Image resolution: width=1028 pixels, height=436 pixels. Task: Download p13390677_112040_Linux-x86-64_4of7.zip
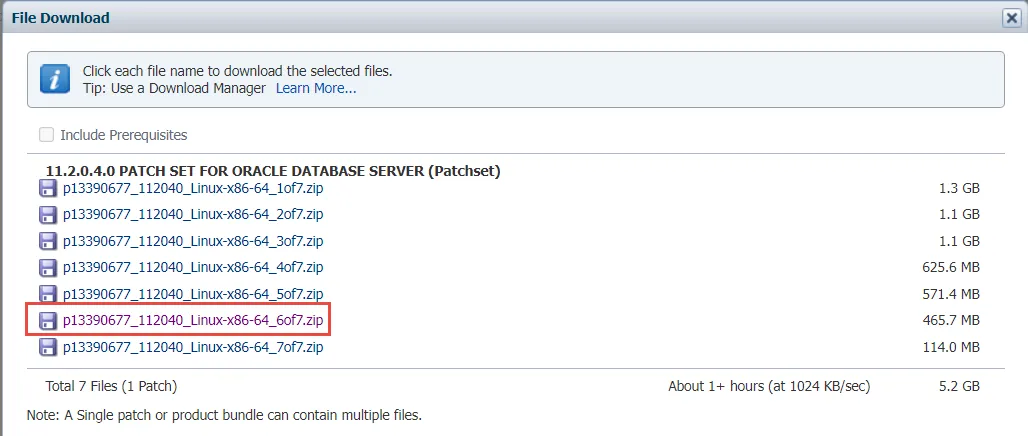(193, 268)
